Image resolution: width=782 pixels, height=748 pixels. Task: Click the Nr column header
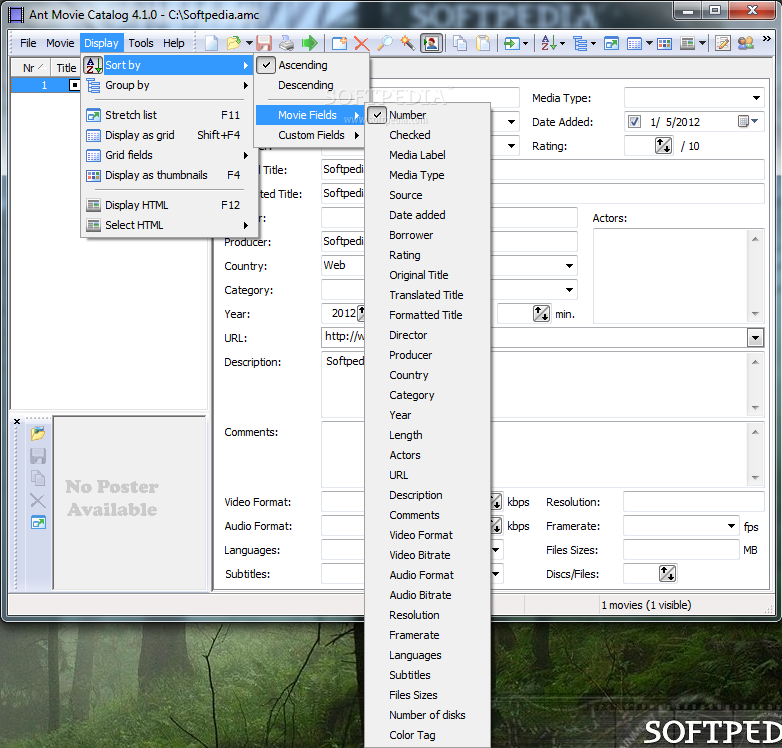(x=30, y=68)
